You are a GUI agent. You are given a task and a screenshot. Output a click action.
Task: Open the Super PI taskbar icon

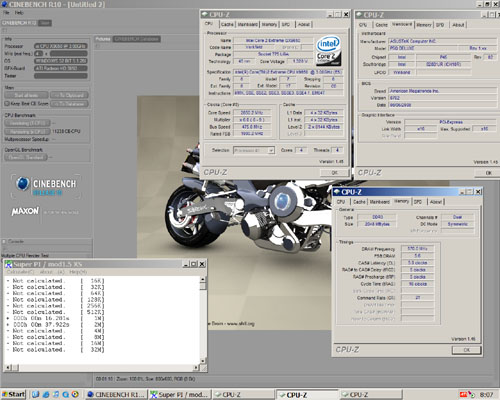pos(180,394)
